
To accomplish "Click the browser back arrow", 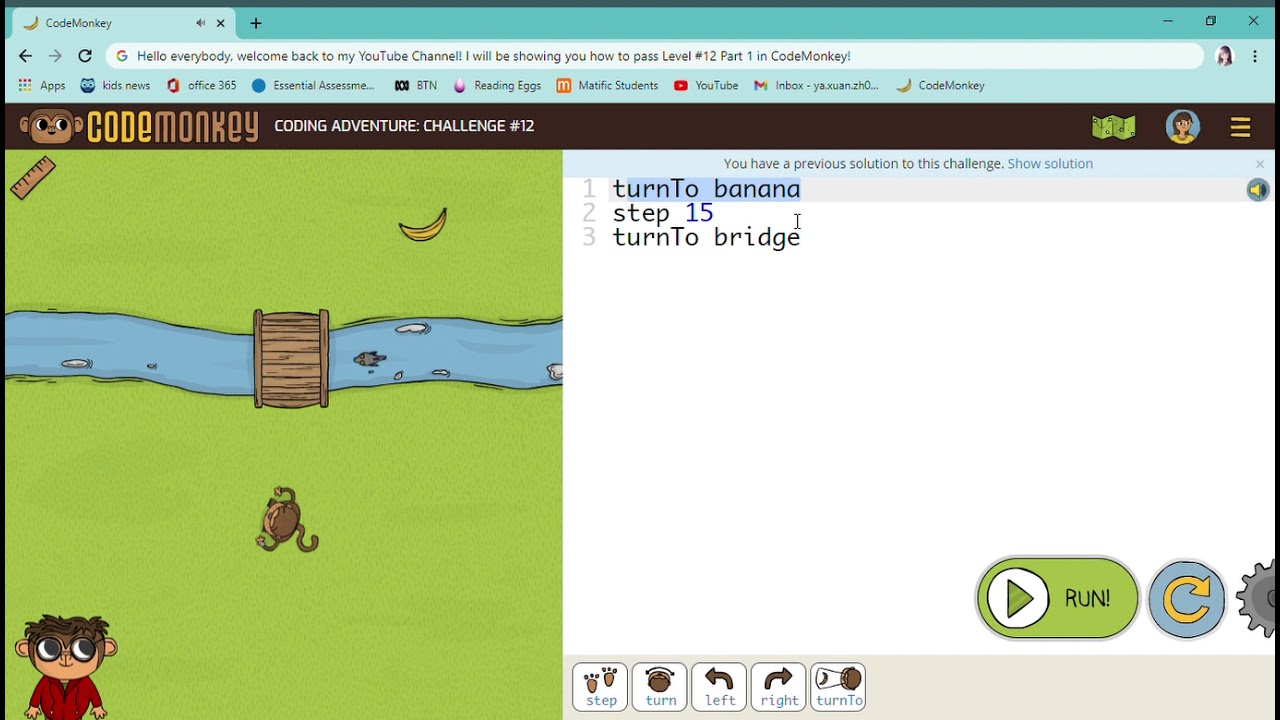I will pos(25,56).
